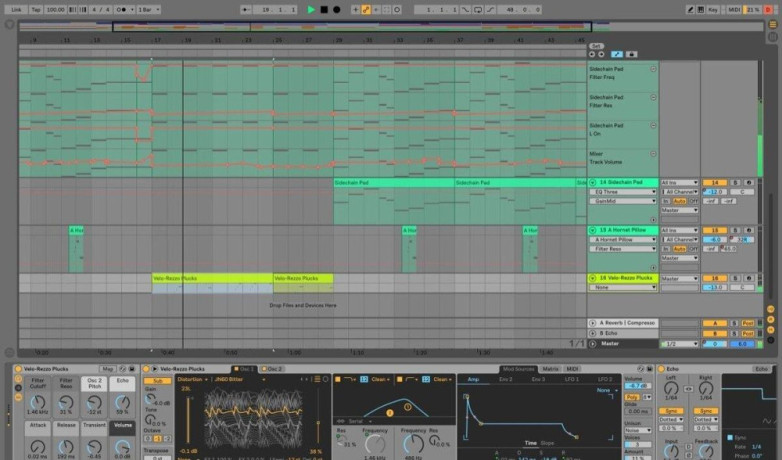782x460 pixels.
Task: Show Arrangement view with the orange selector icon
Action: pyautogui.click(x=773, y=24)
